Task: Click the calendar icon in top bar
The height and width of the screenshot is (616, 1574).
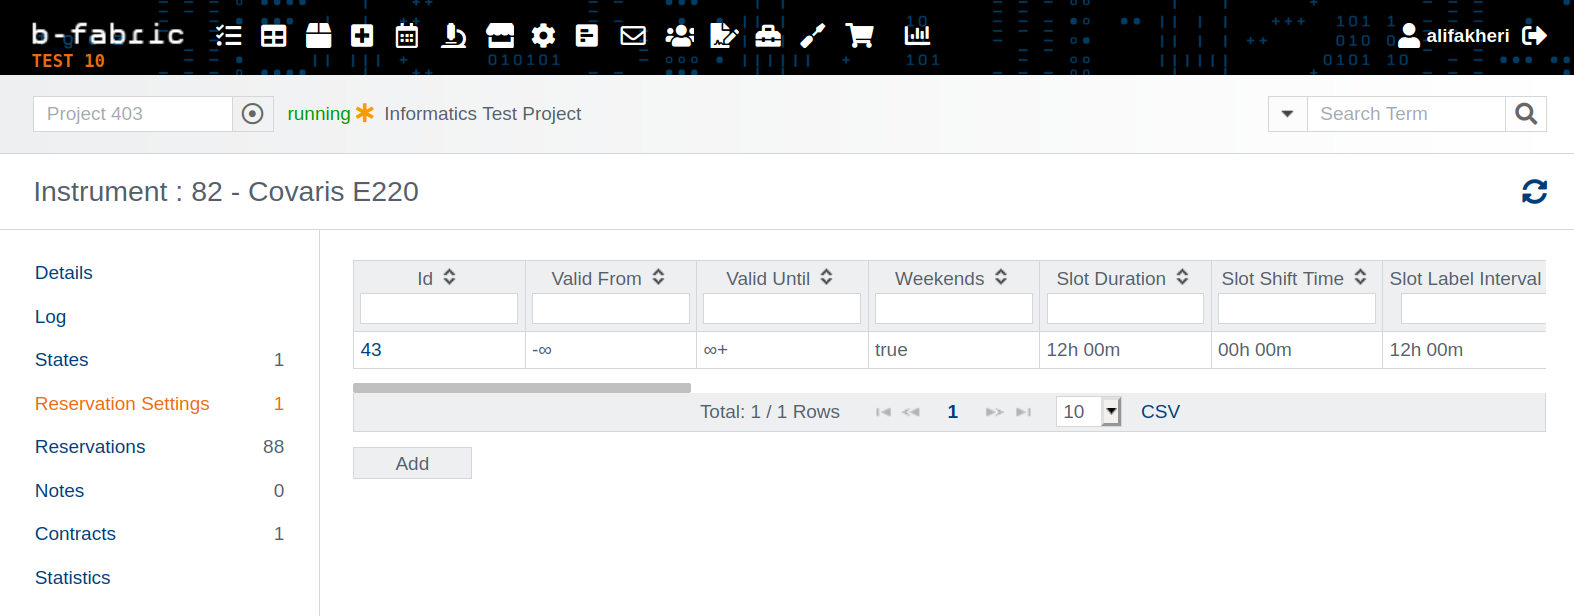Action: click(x=407, y=36)
